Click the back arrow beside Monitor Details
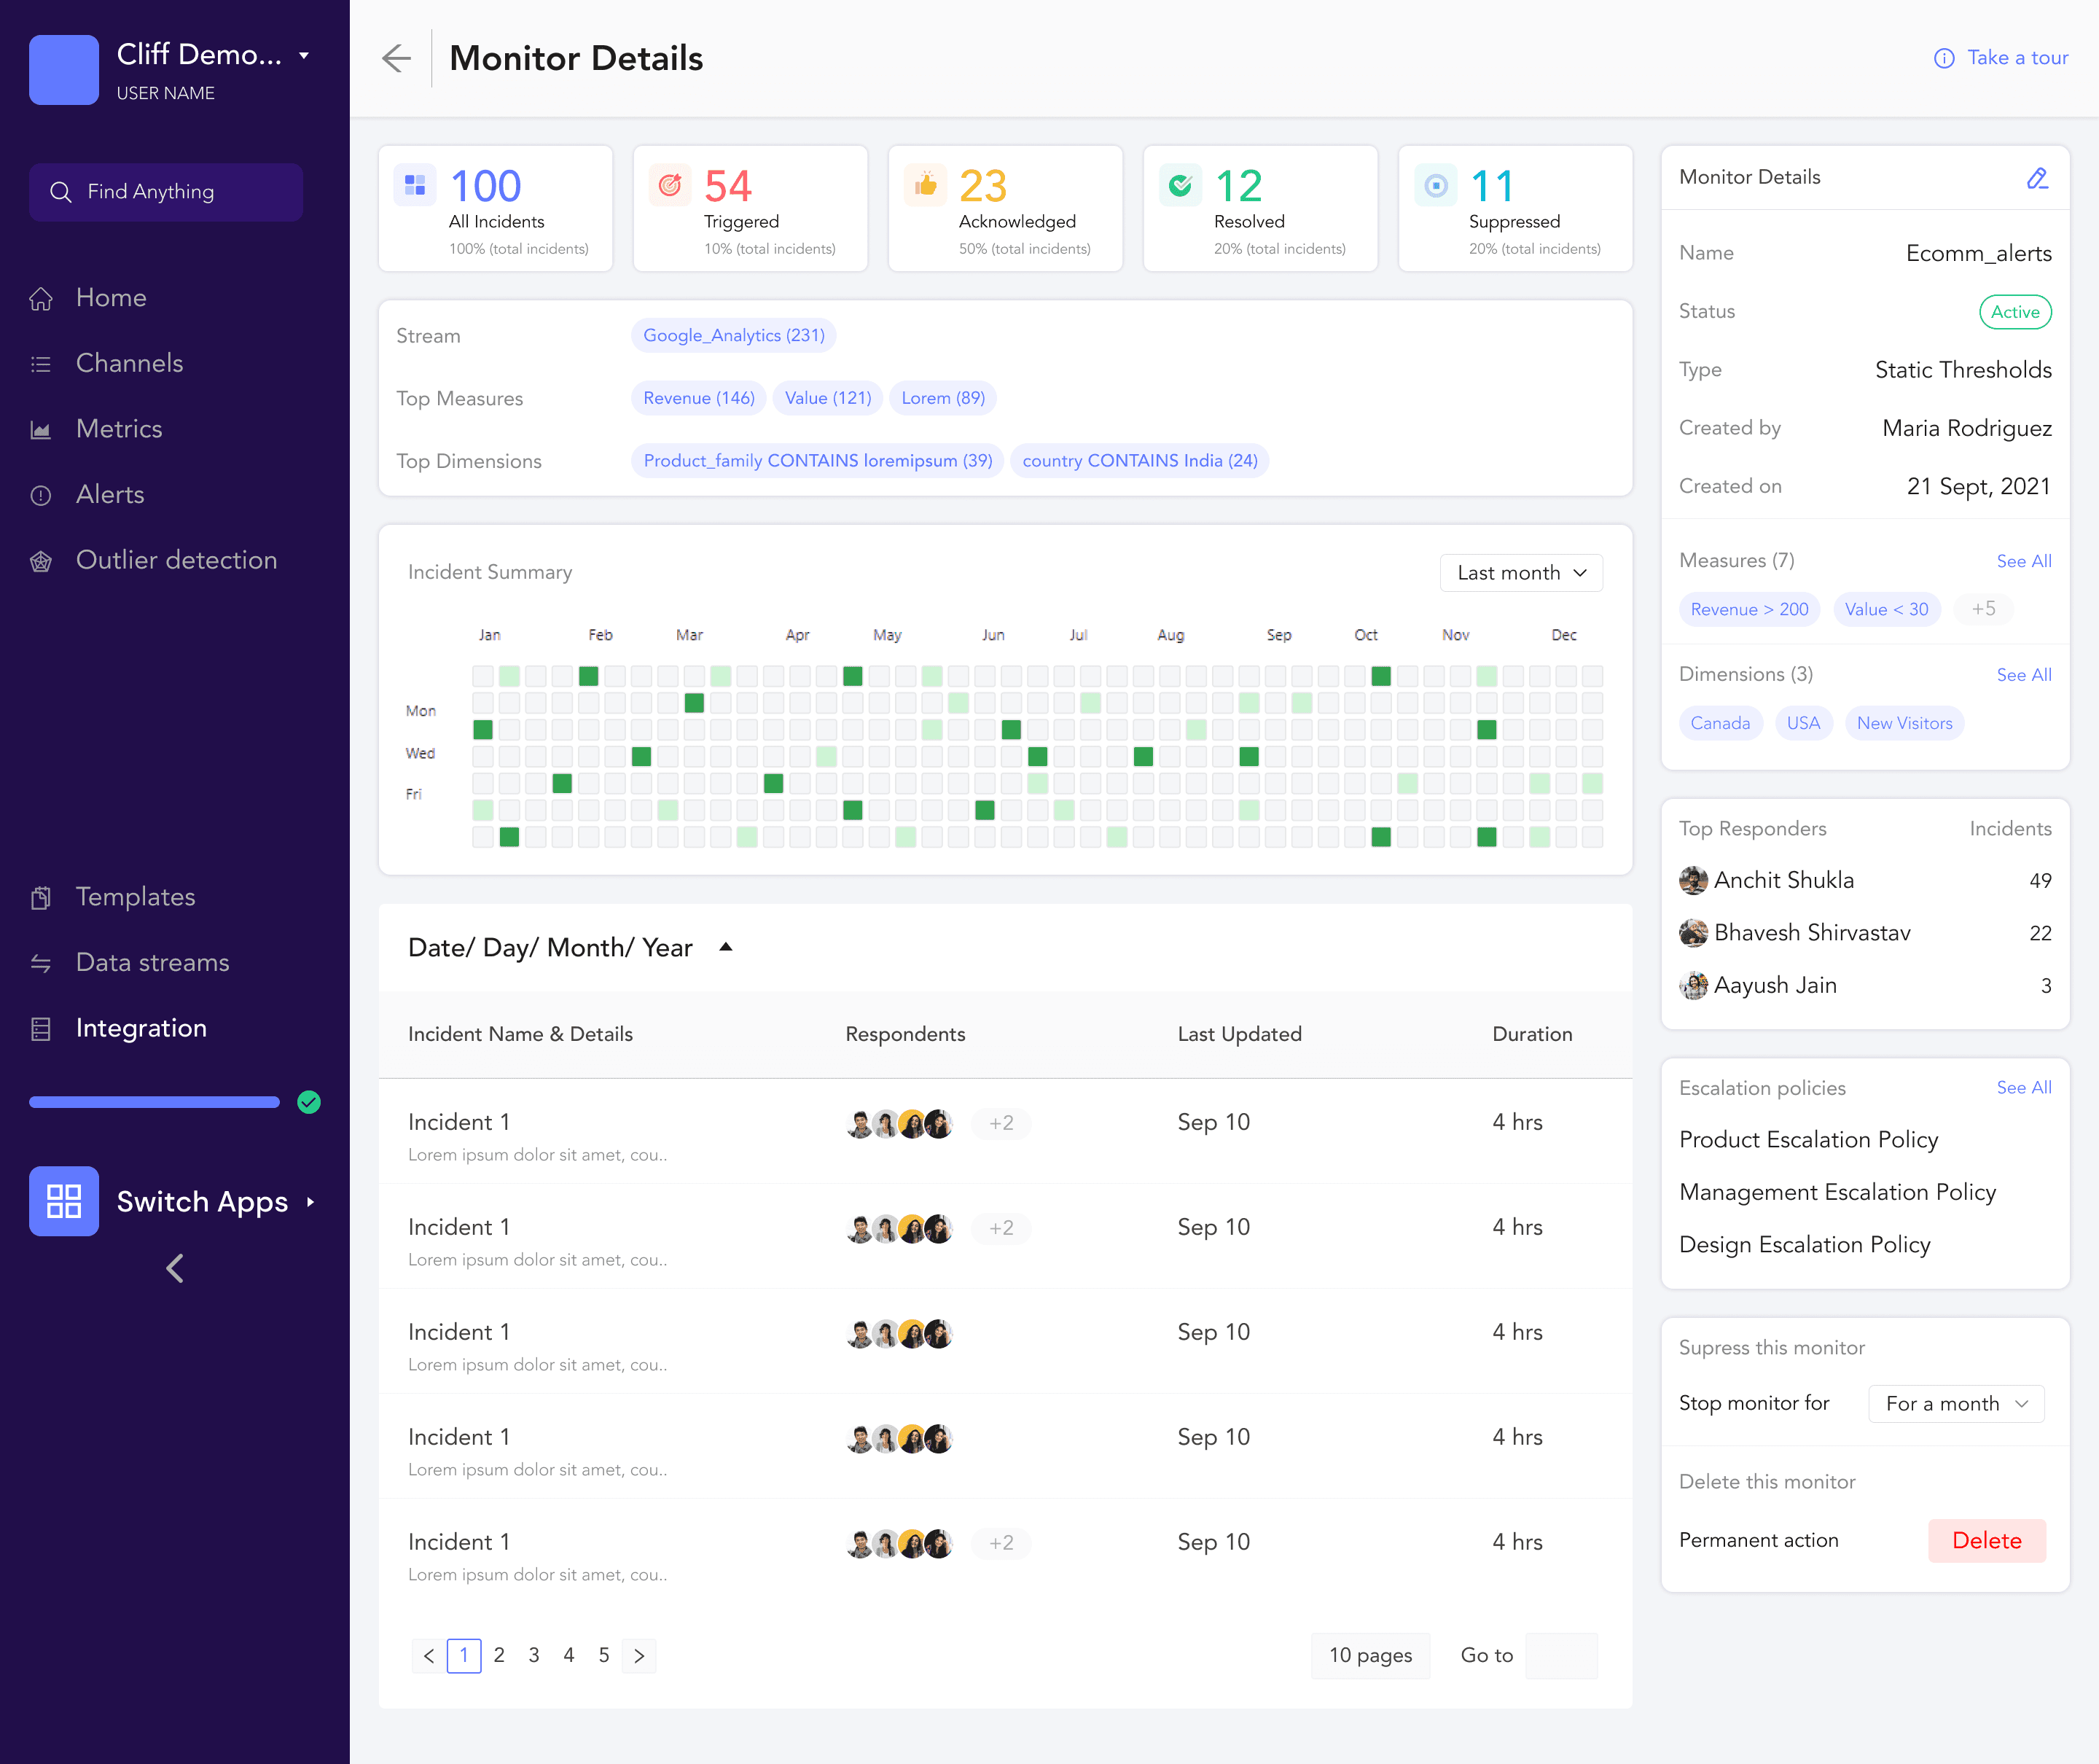The image size is (2099, 1764). pyautogui.click(x=397, y=58)
